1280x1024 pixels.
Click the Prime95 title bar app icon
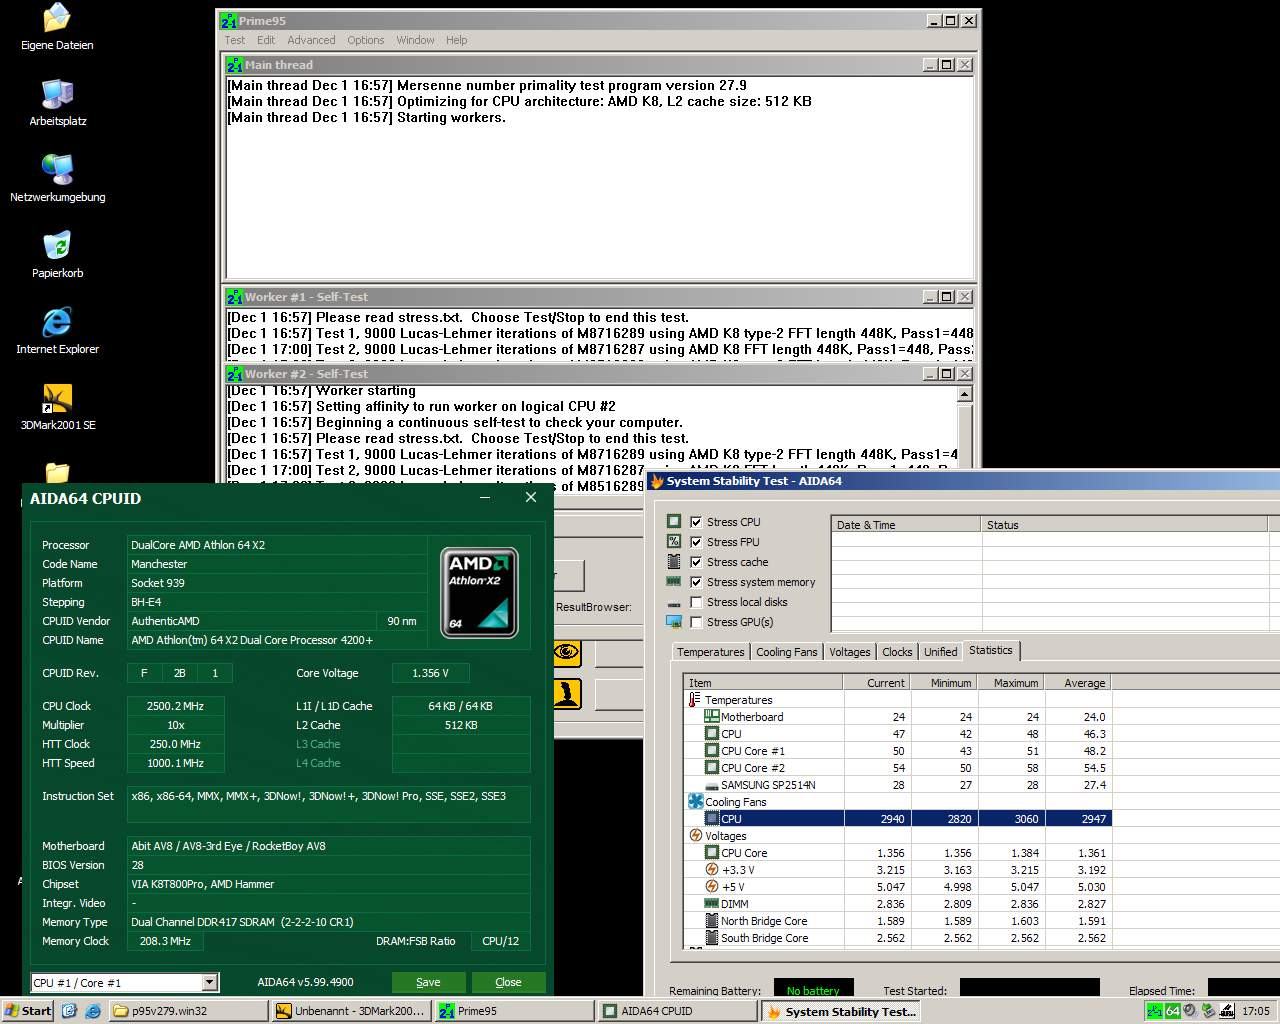(x=229, y=20)
